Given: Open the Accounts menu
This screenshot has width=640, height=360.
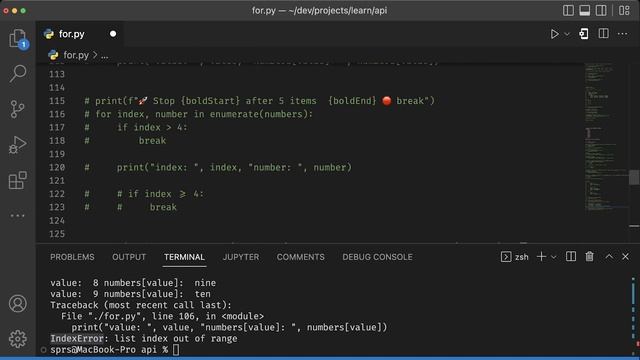Looking at the screenshot, I should [x=18, y=304].
